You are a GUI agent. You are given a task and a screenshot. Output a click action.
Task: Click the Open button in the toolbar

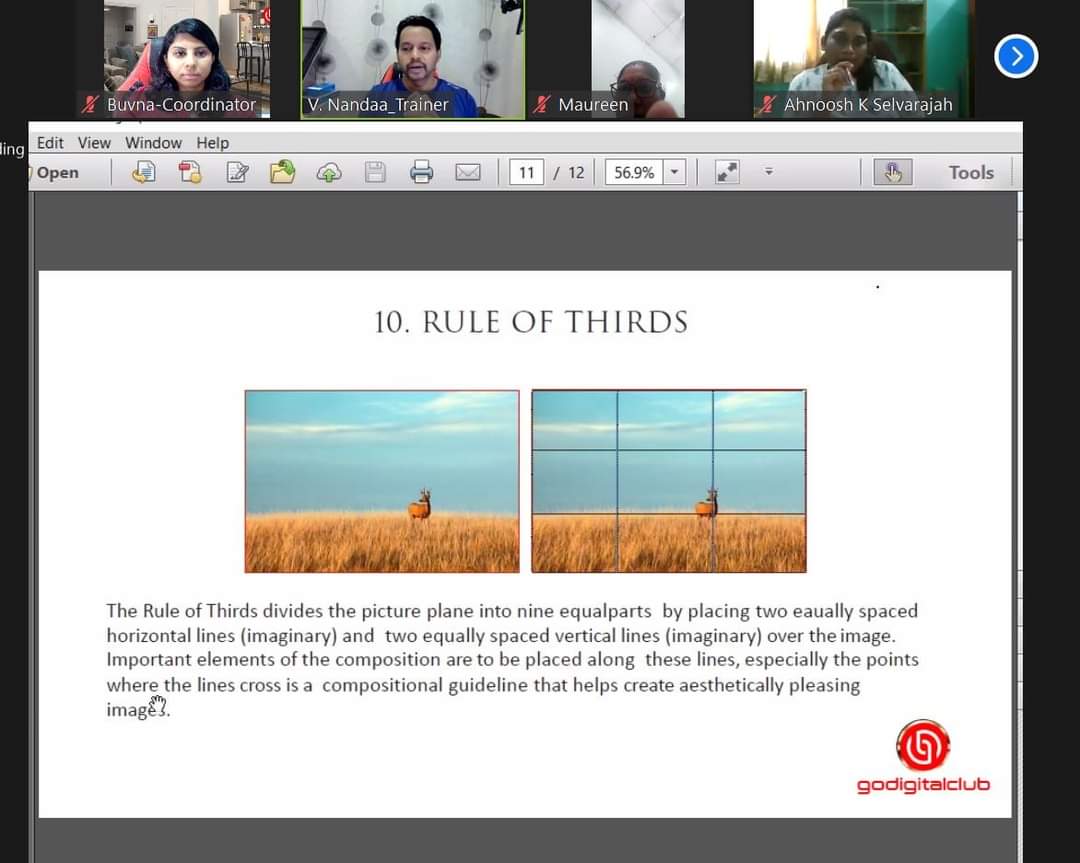coord(56,172)
